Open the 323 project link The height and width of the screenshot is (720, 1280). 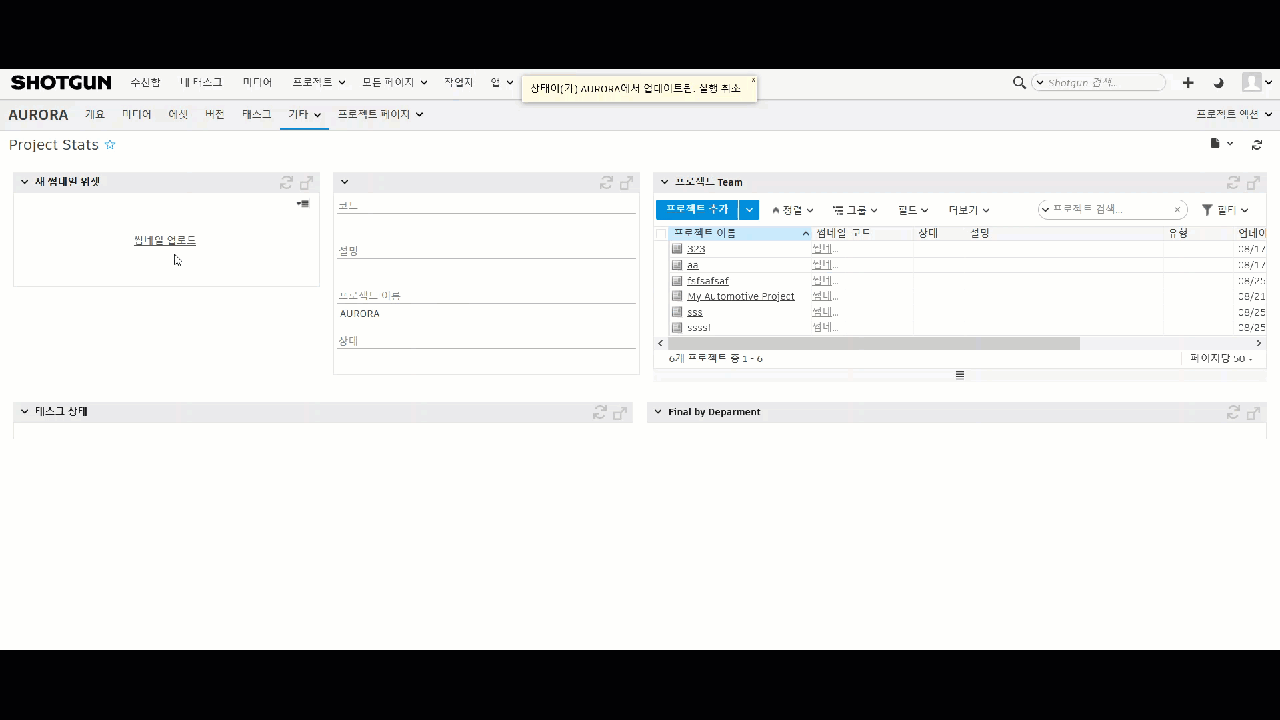coord(696,249)
